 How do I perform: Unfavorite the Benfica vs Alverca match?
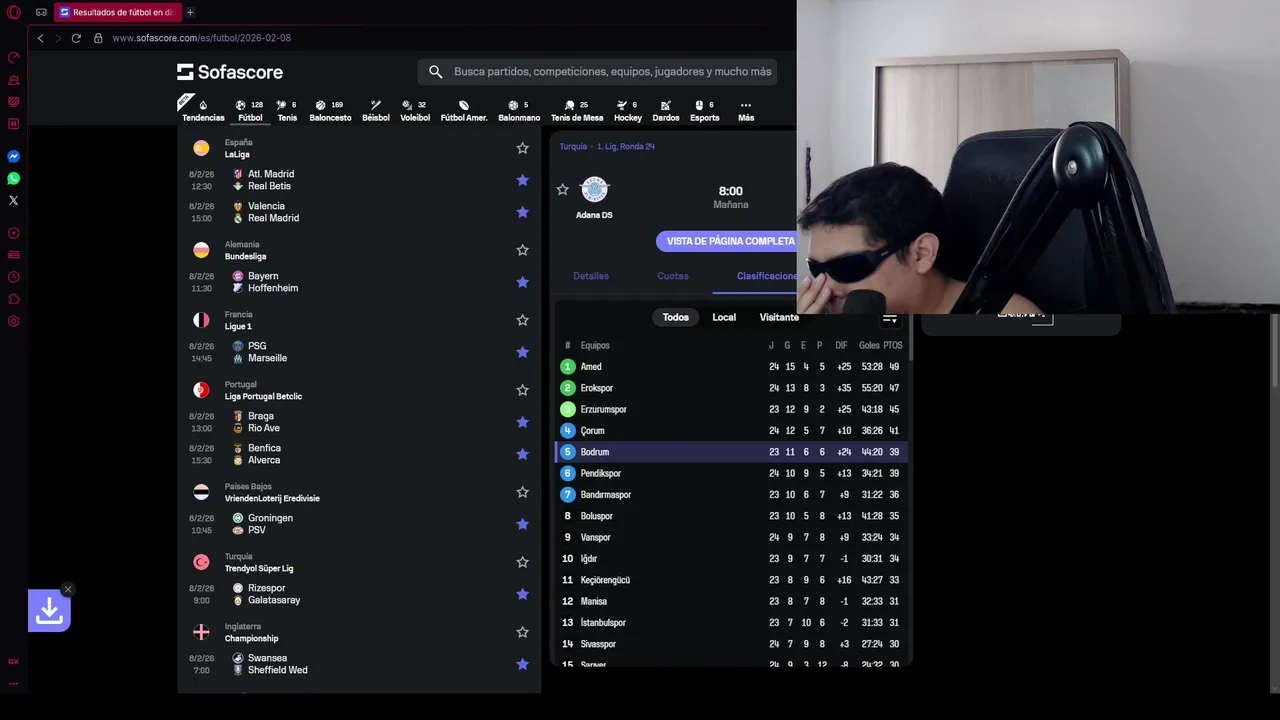pyautogui.click(x=522, y=454)
